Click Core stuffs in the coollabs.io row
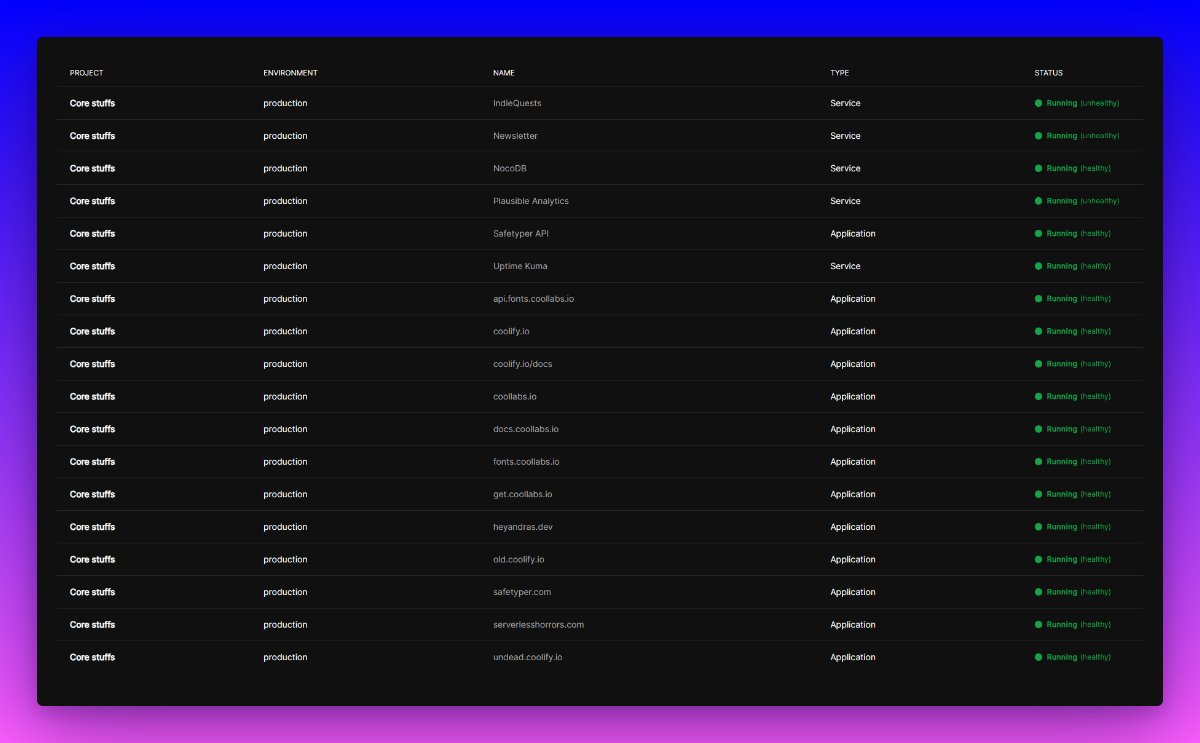This screenshot has height=743, width=1200. coord(92,397)
